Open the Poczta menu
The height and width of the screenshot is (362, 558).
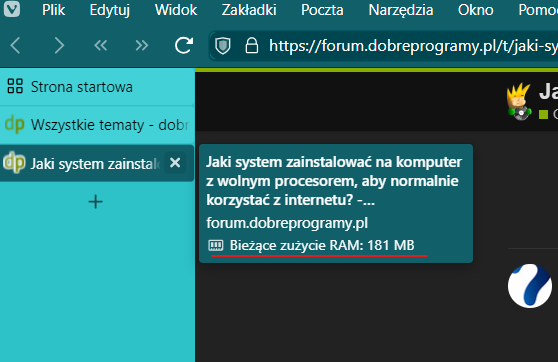click(x=322, y=10)
